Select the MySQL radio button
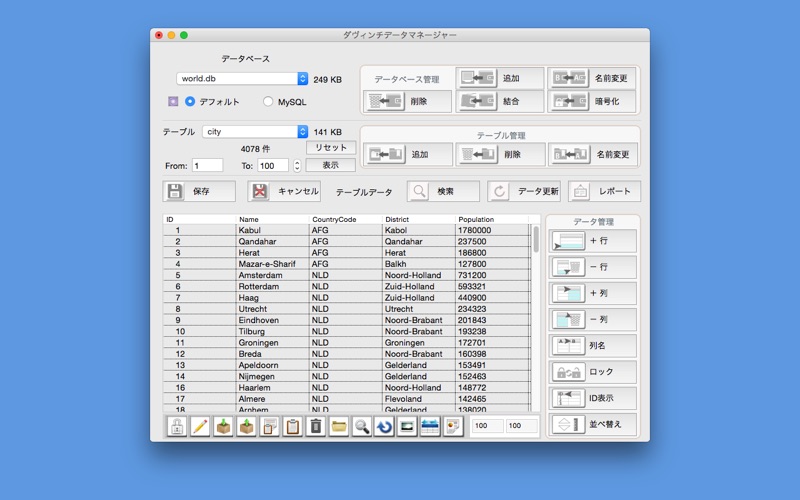800x500 pixels. click(268, 102)
